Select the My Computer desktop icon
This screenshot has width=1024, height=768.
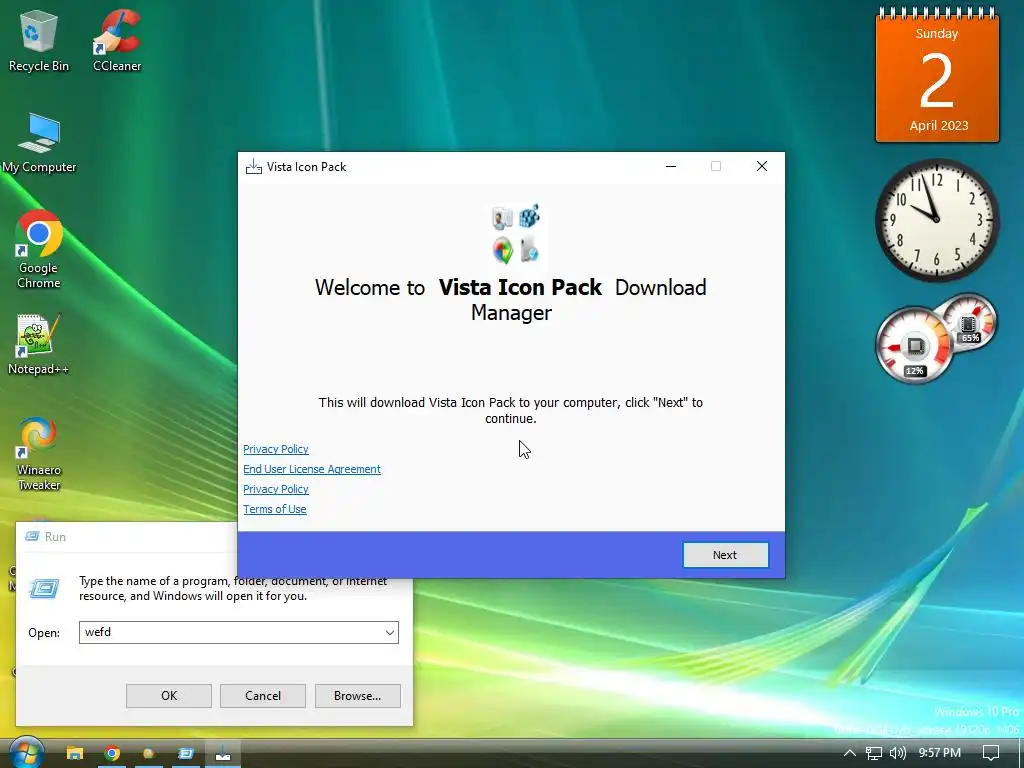39,142
